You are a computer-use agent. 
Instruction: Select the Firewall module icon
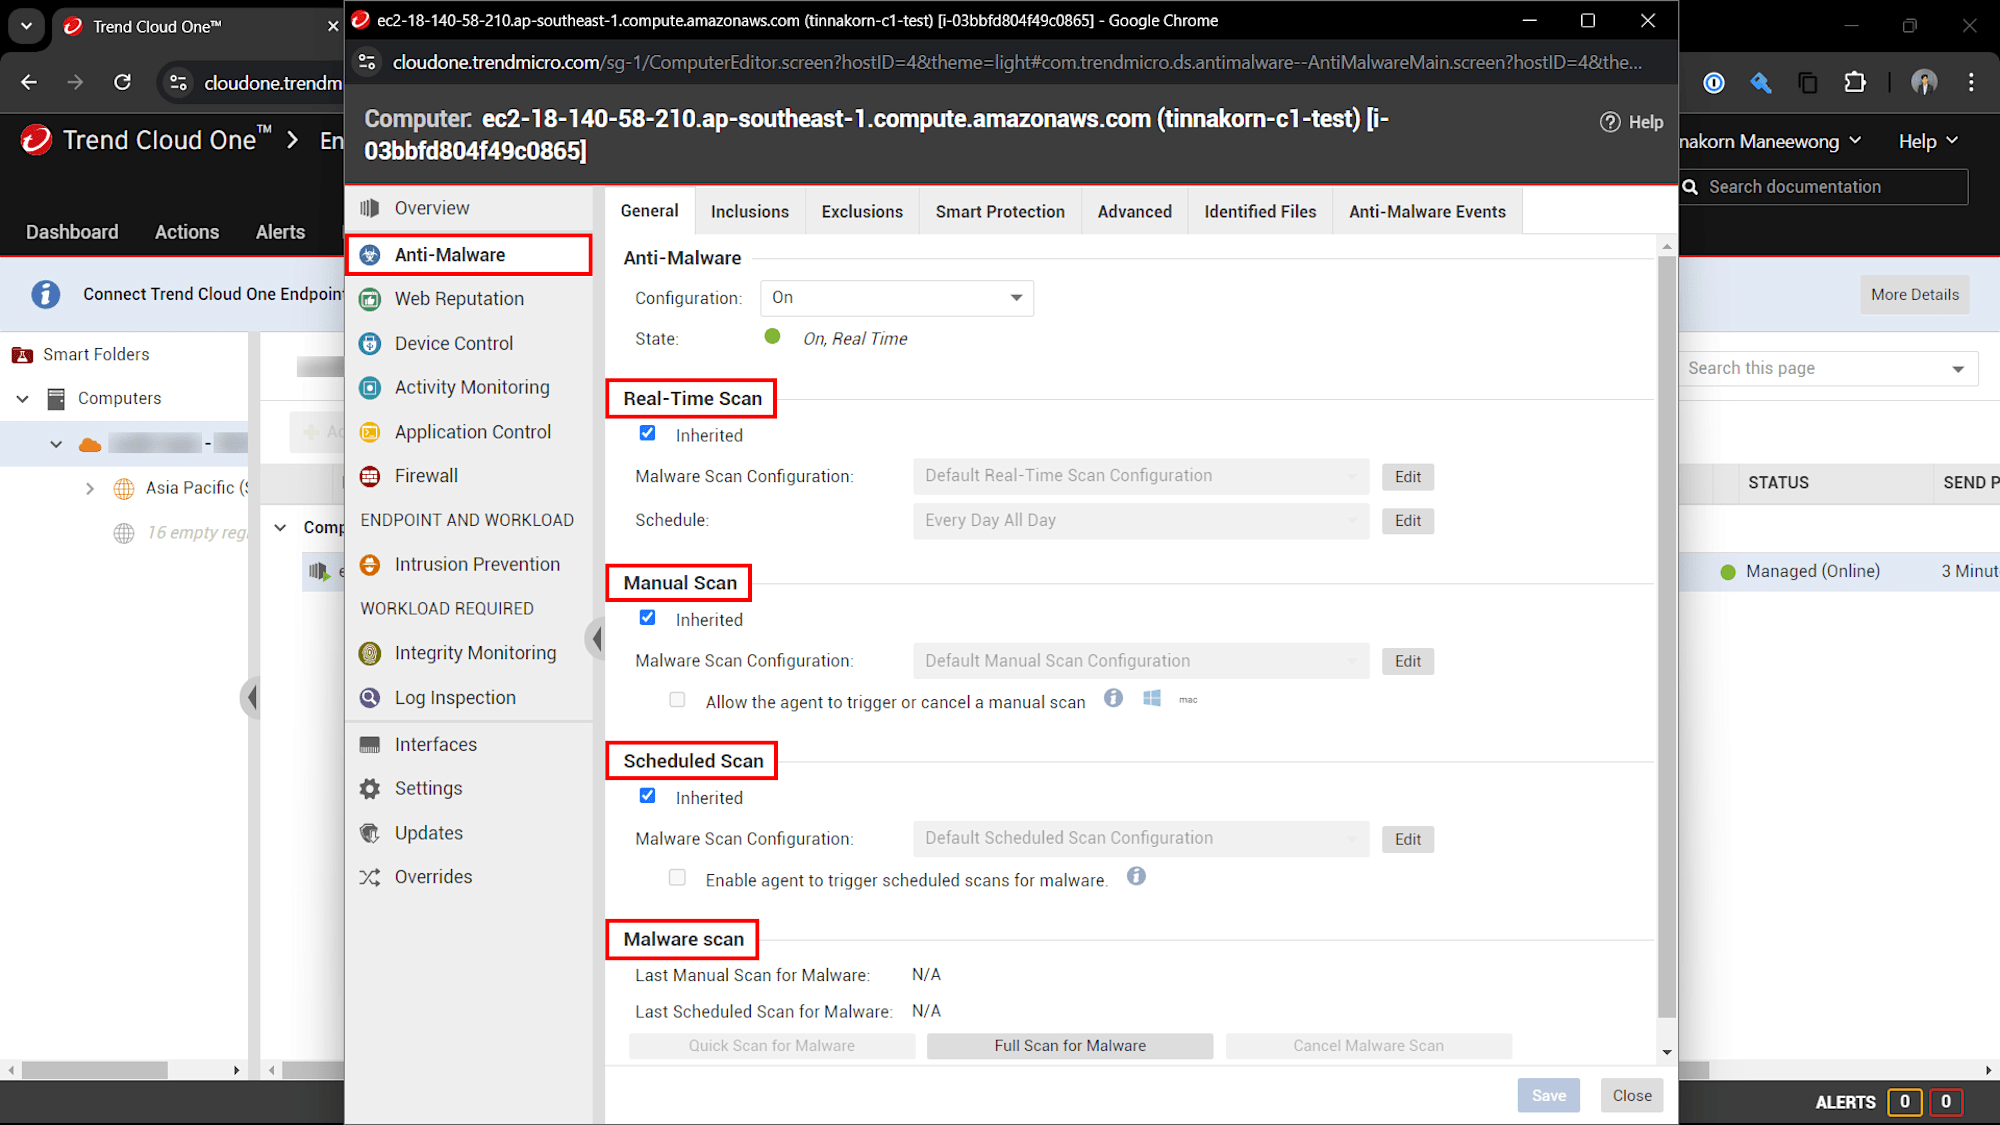[370, 476]
